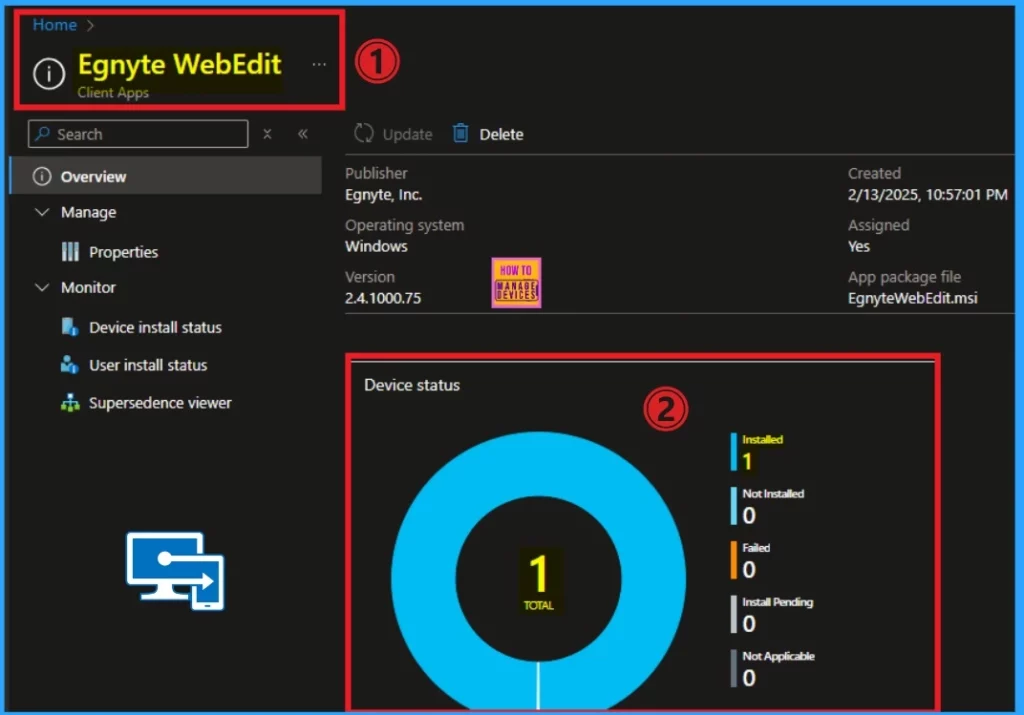
Task: Click the blue Installed color bar
Action: [733, 452]
